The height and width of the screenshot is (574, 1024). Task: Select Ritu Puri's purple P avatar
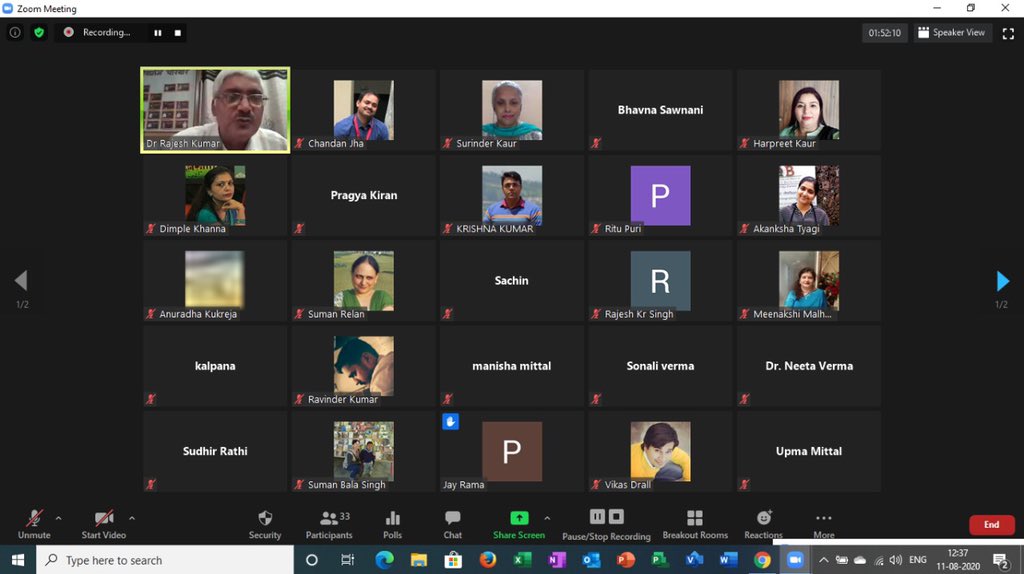tap(660, 195)
